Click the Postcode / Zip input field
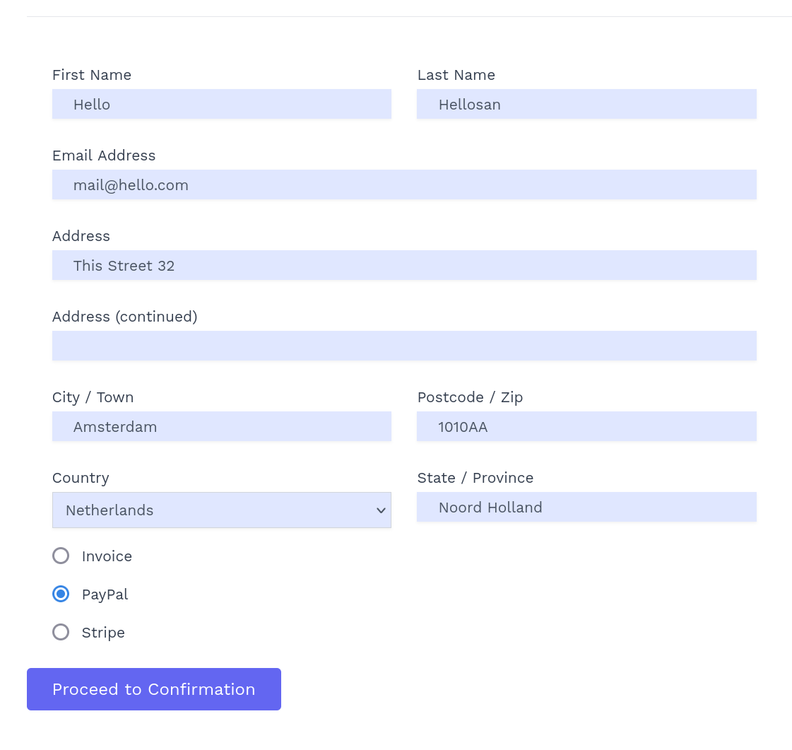The width and height of the screenshot is (792, 750). click(x=586, y=427)
